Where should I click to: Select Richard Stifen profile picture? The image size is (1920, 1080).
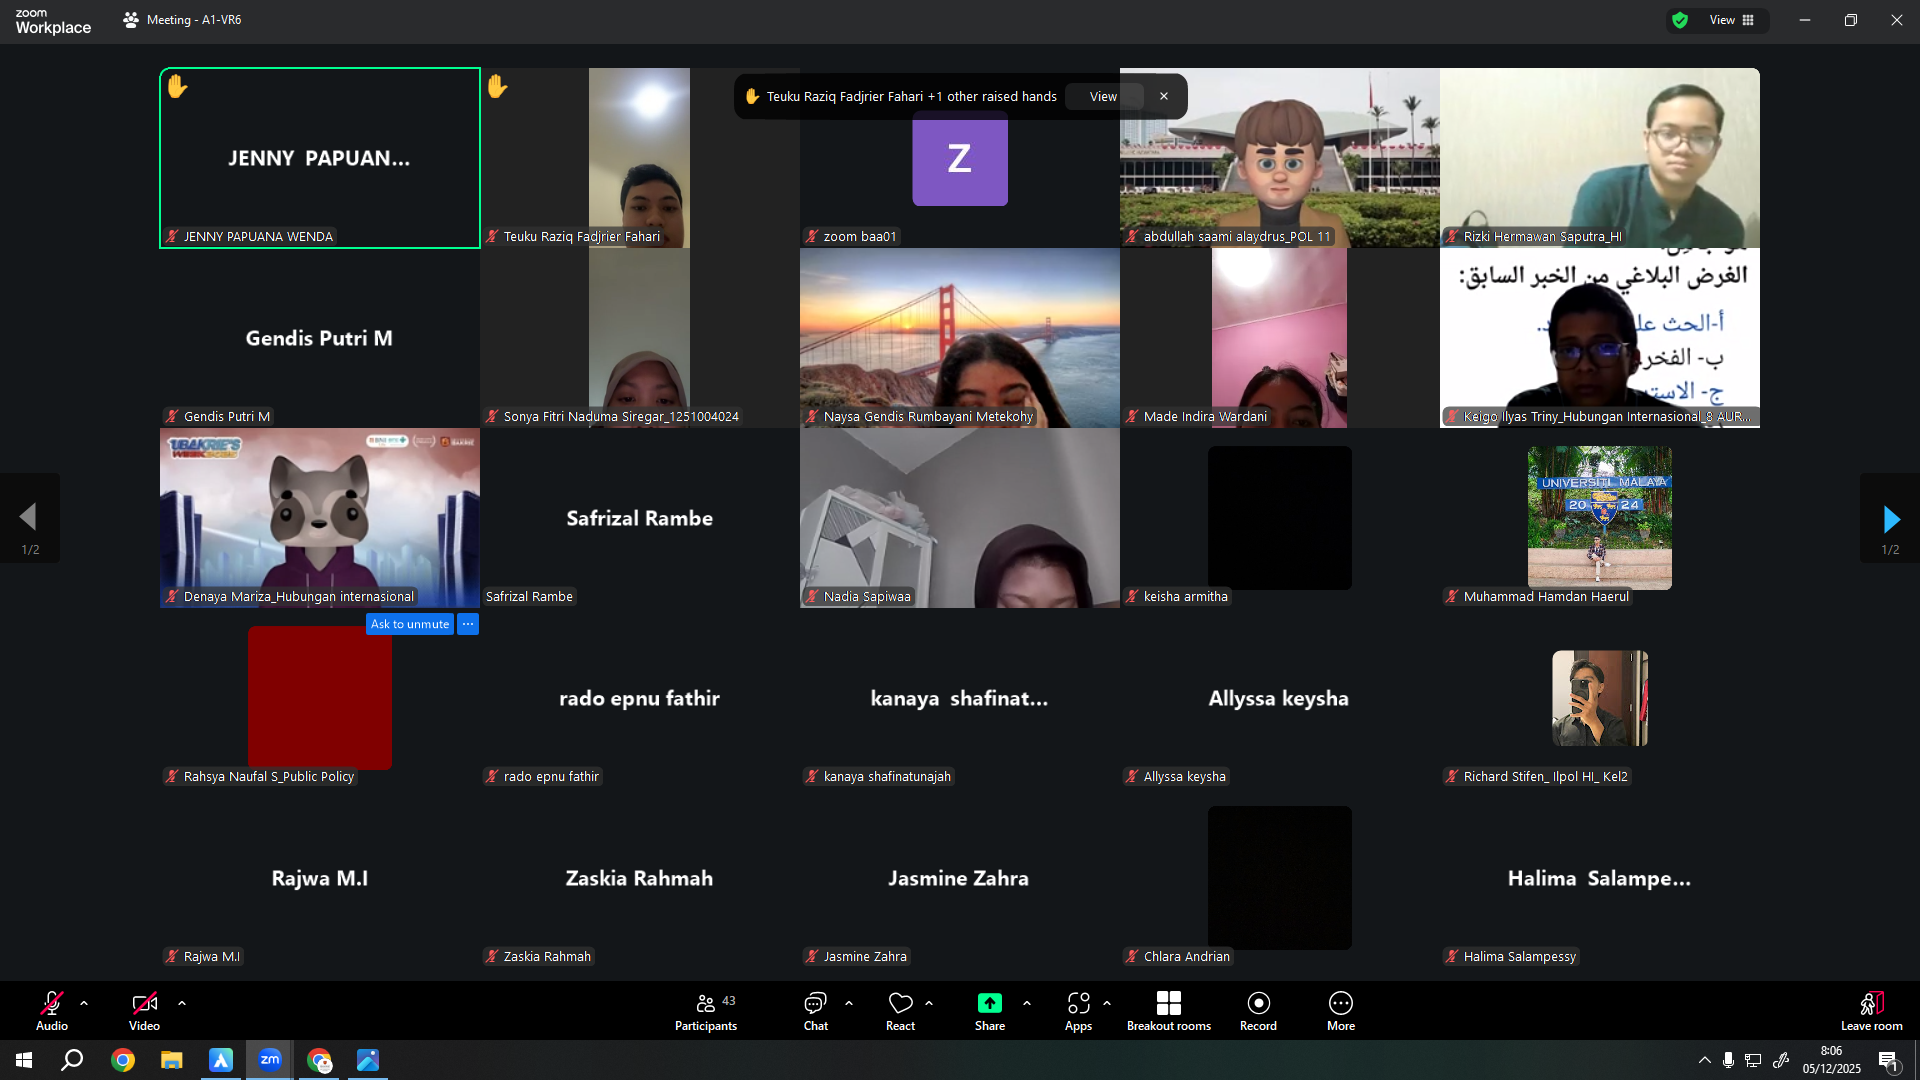click(1600, 698)
